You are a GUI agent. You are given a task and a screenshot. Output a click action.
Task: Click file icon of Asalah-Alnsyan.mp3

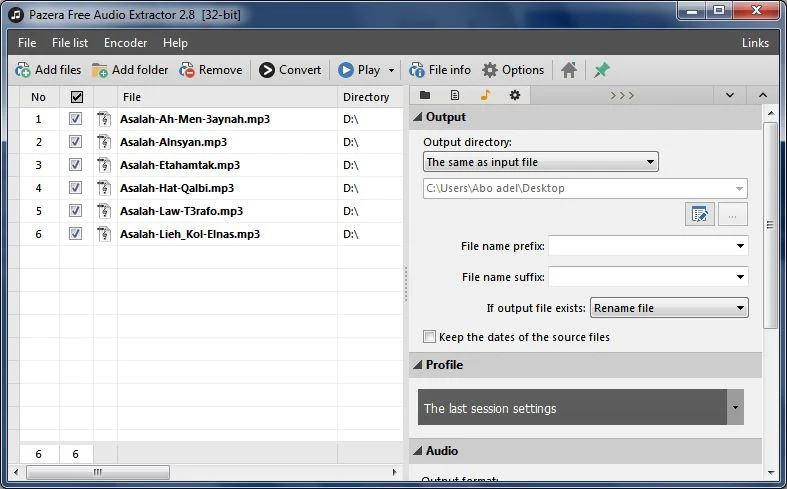[104, 142]
